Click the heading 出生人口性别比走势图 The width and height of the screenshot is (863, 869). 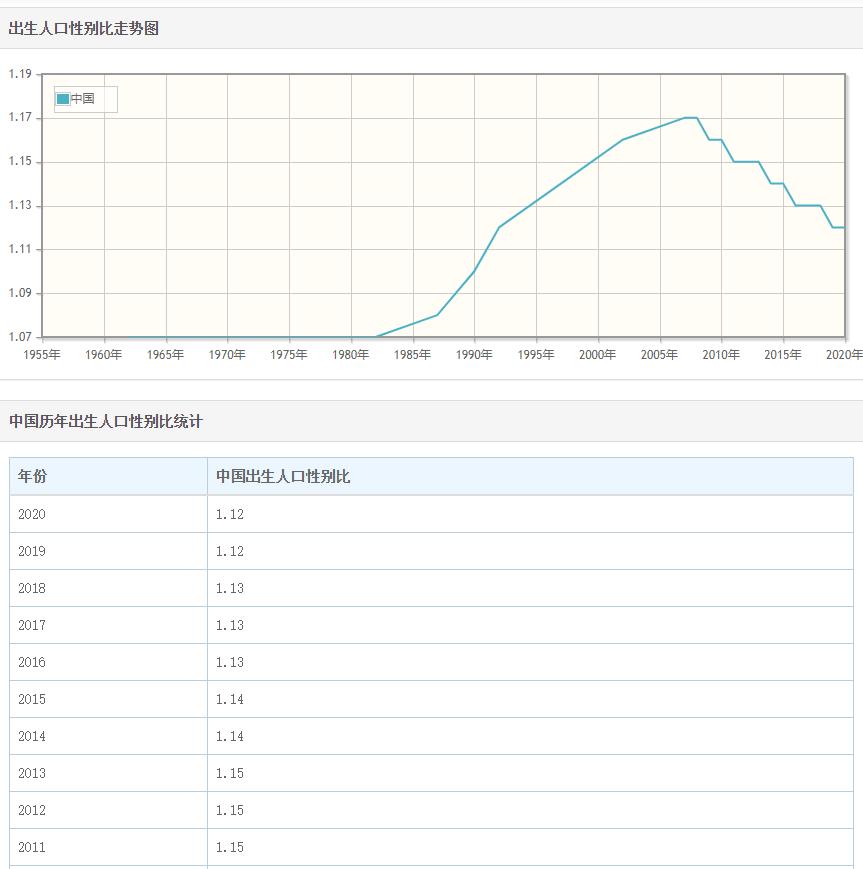[x=84, y=28]
